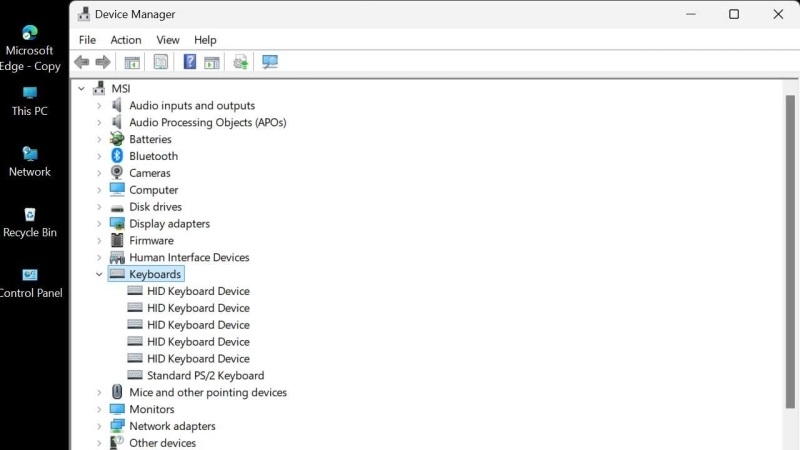Expand Mice and other pointing devices
This screenshot has height=450, width=800.
pyautogui.click(x=99, y=393)
